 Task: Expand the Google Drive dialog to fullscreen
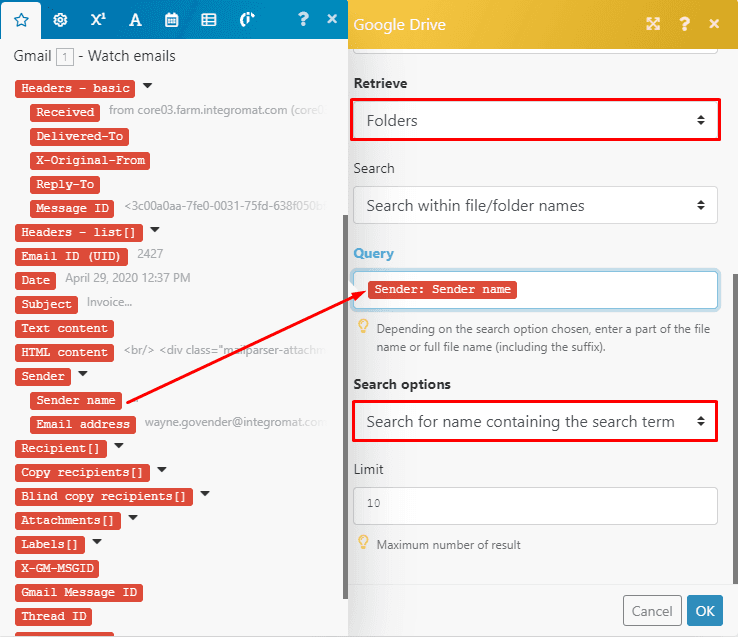(x=653, y=24)
